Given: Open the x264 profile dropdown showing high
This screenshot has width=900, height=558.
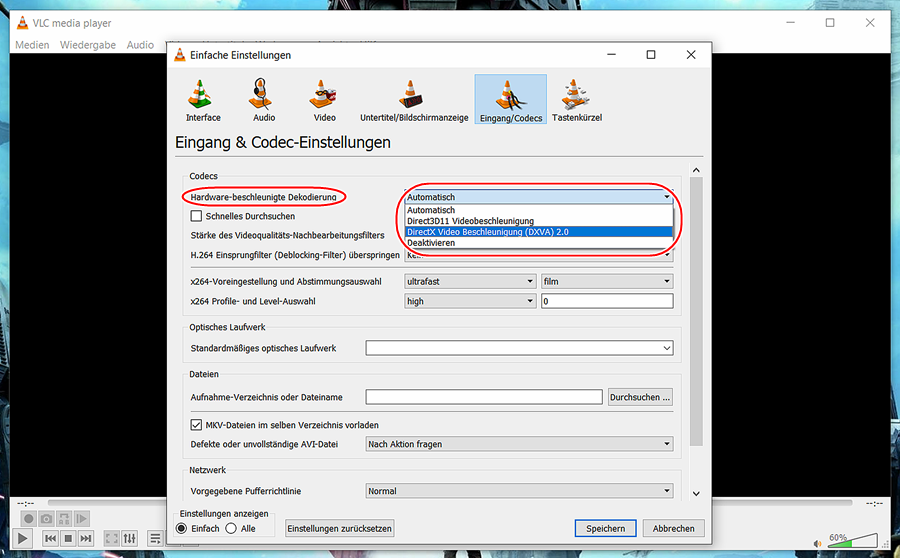Looking at the screenshot, I should click(x=471, y=301).
